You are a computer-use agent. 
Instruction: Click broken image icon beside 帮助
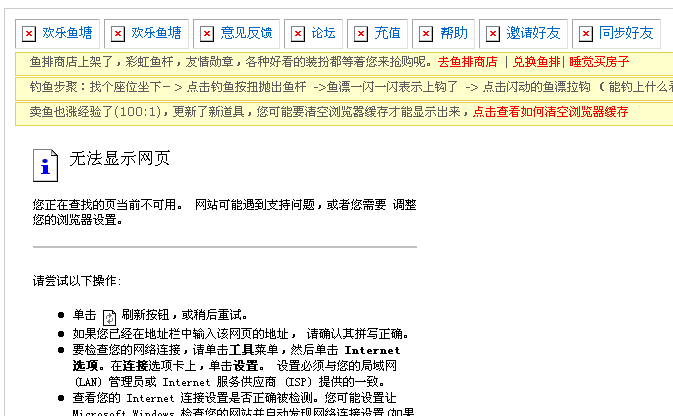426,33
